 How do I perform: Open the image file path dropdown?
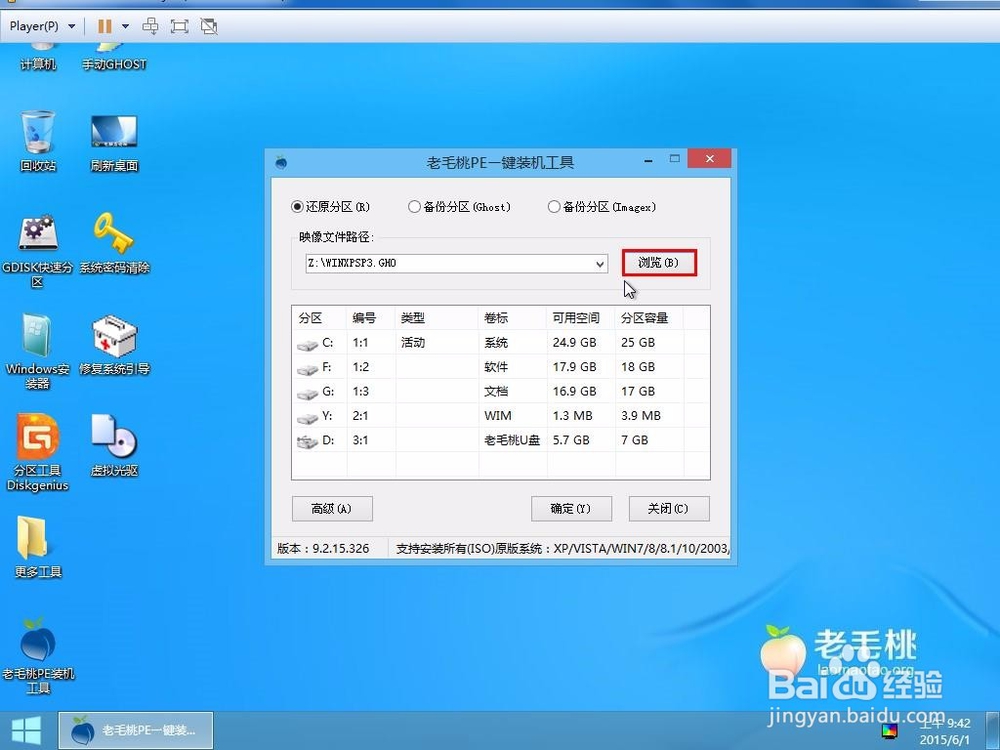[601, 263]
